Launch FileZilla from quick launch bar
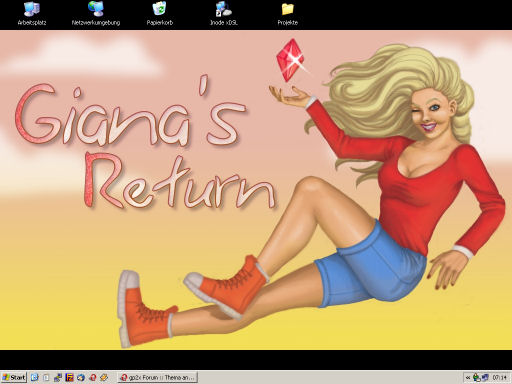Viewport: 512px width, 384px height. tap(69, 377)
